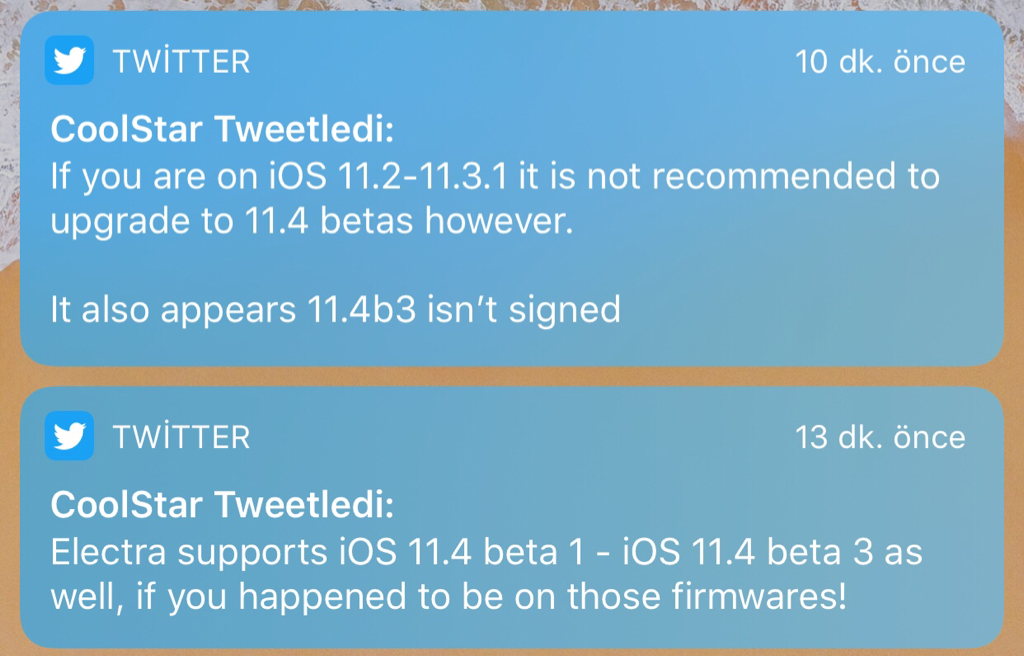
Task: Click the wallpaper strip above the first notification
Action: click(512, 6)
